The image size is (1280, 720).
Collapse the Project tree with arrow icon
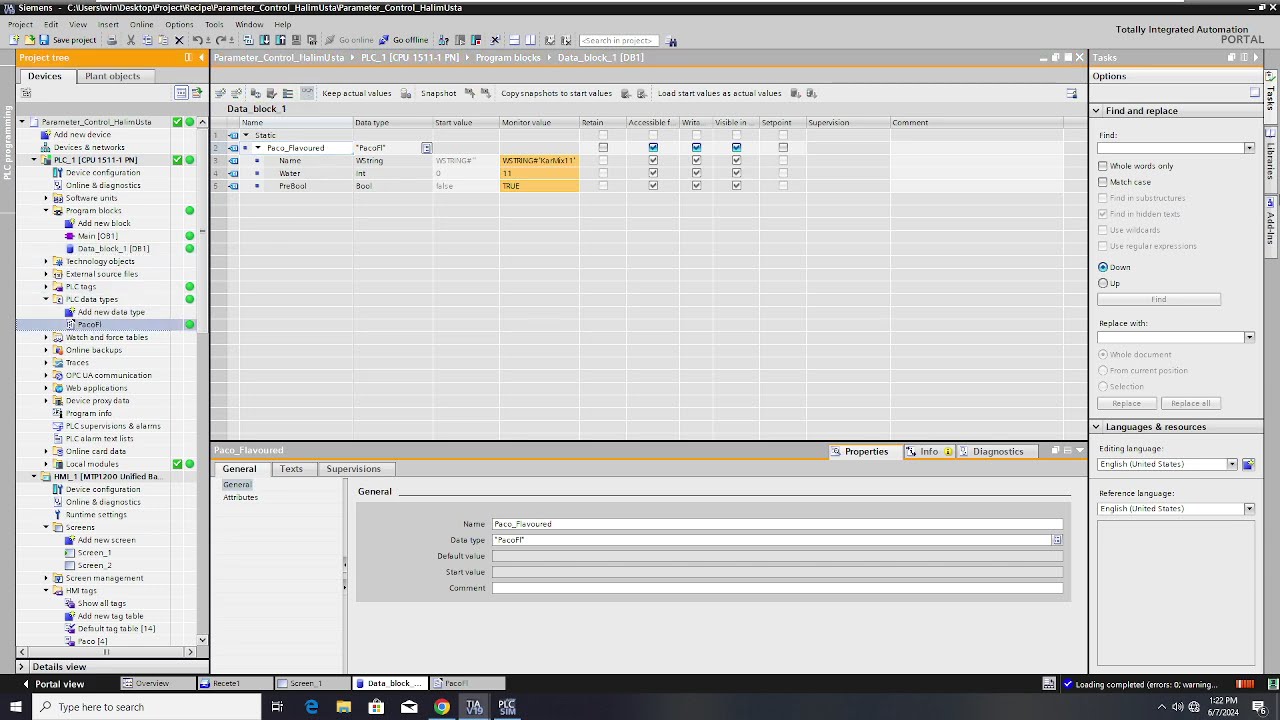click(202, 57)
